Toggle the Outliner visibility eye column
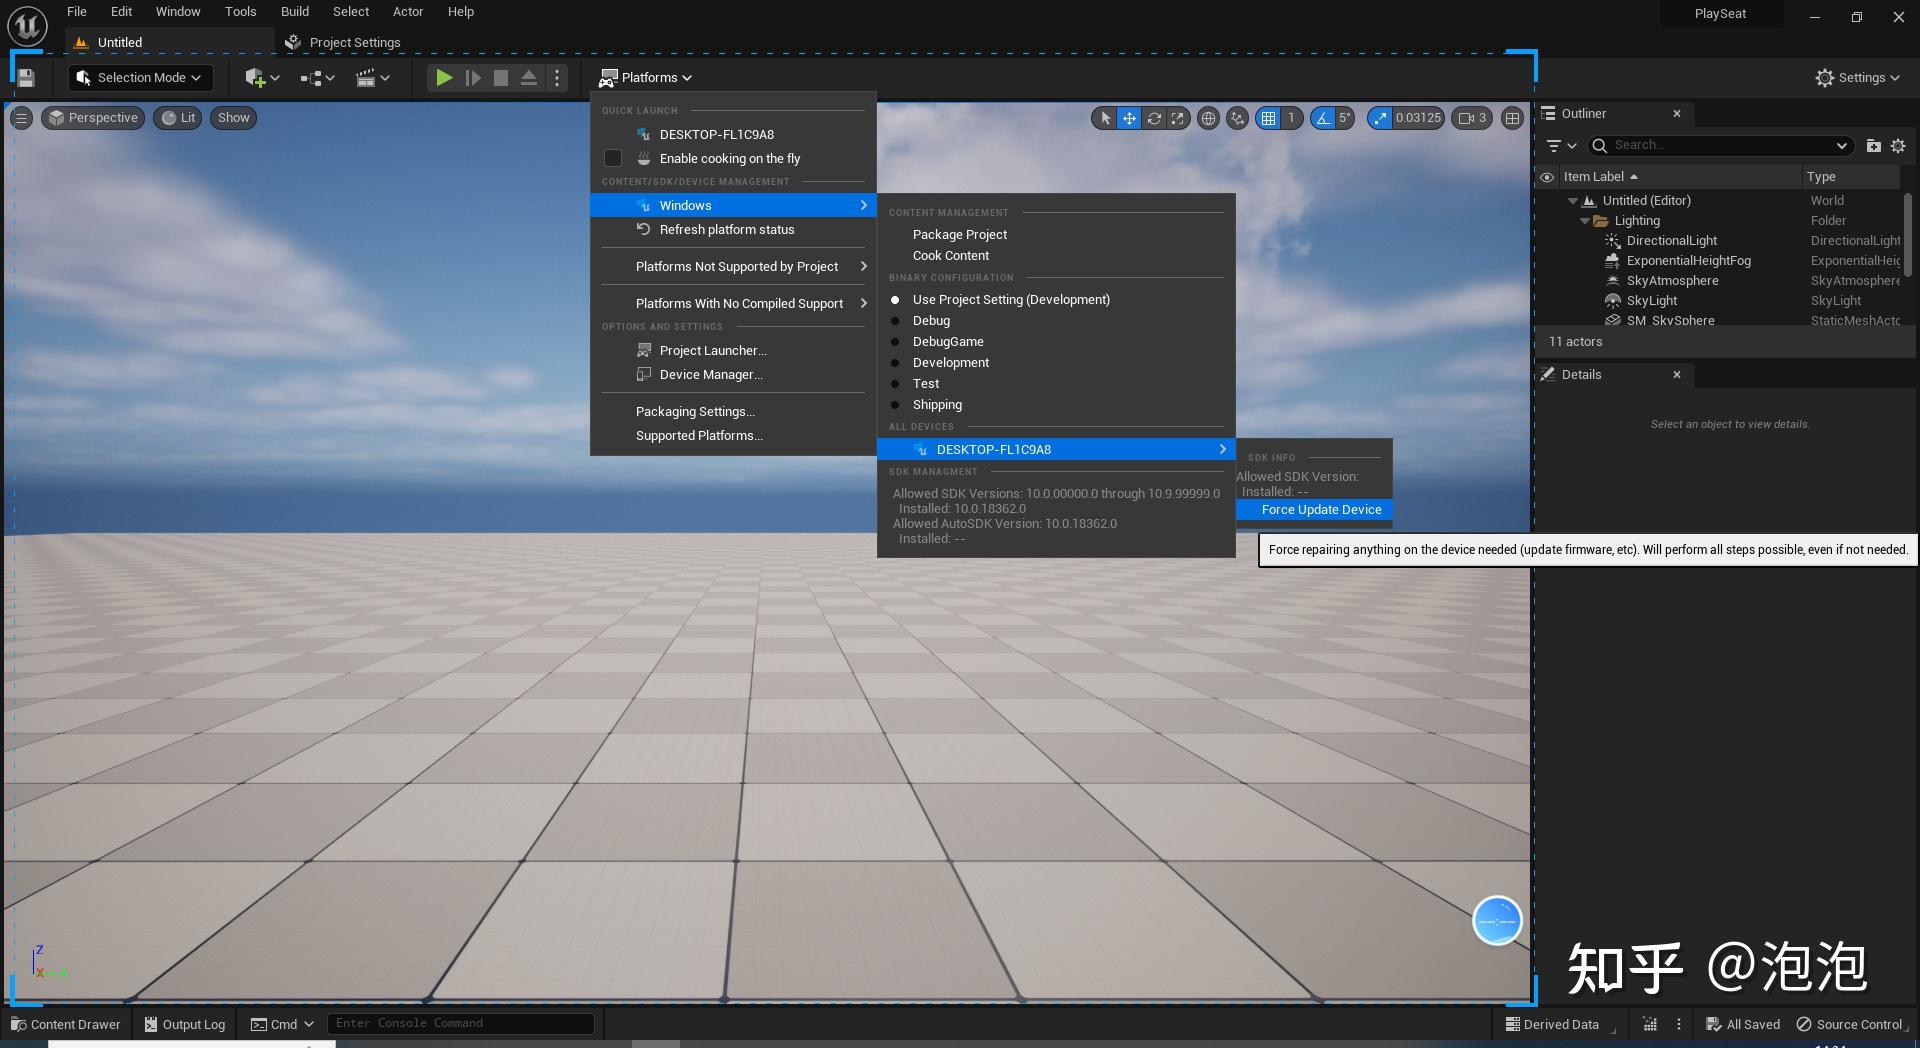This screenshot has width=1920, height=1048. coord(1547,177)
